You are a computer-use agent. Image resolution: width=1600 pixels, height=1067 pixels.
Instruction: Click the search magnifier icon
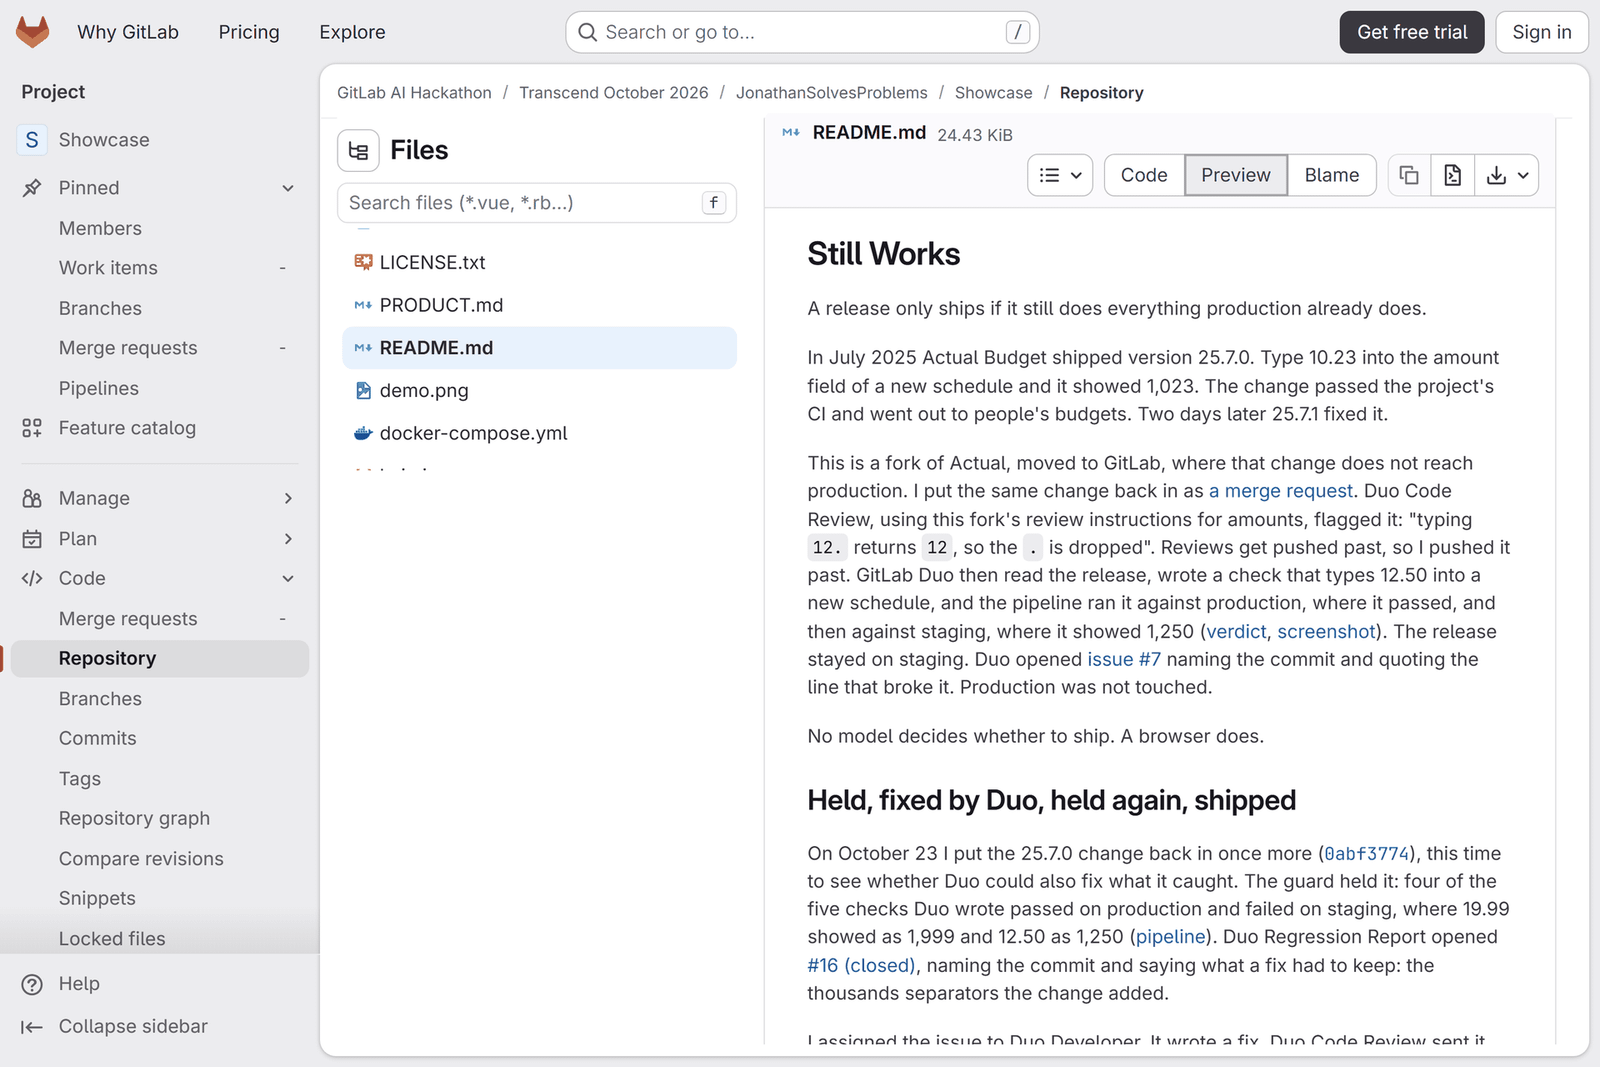click(x=588, y=32)
